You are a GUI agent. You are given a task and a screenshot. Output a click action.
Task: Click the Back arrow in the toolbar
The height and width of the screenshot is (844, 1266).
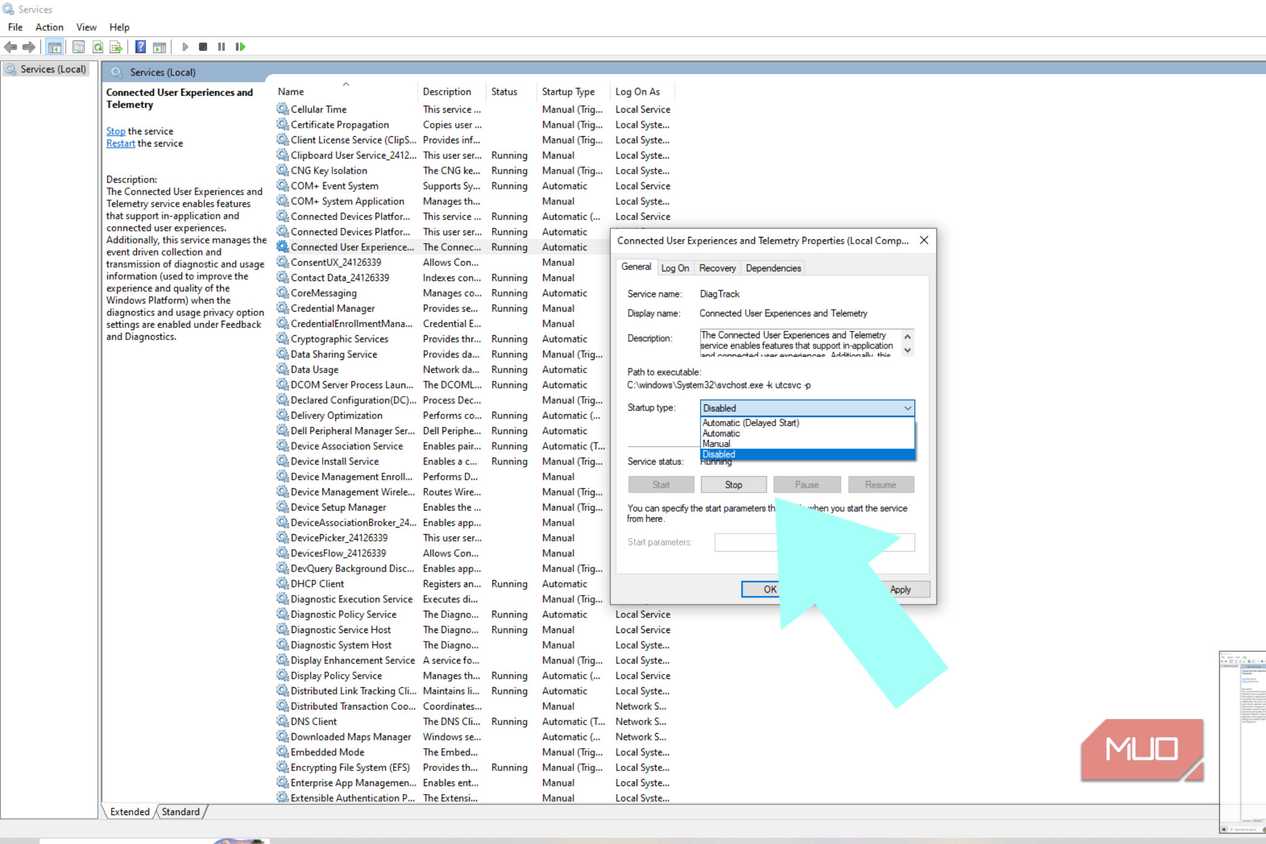11,47
